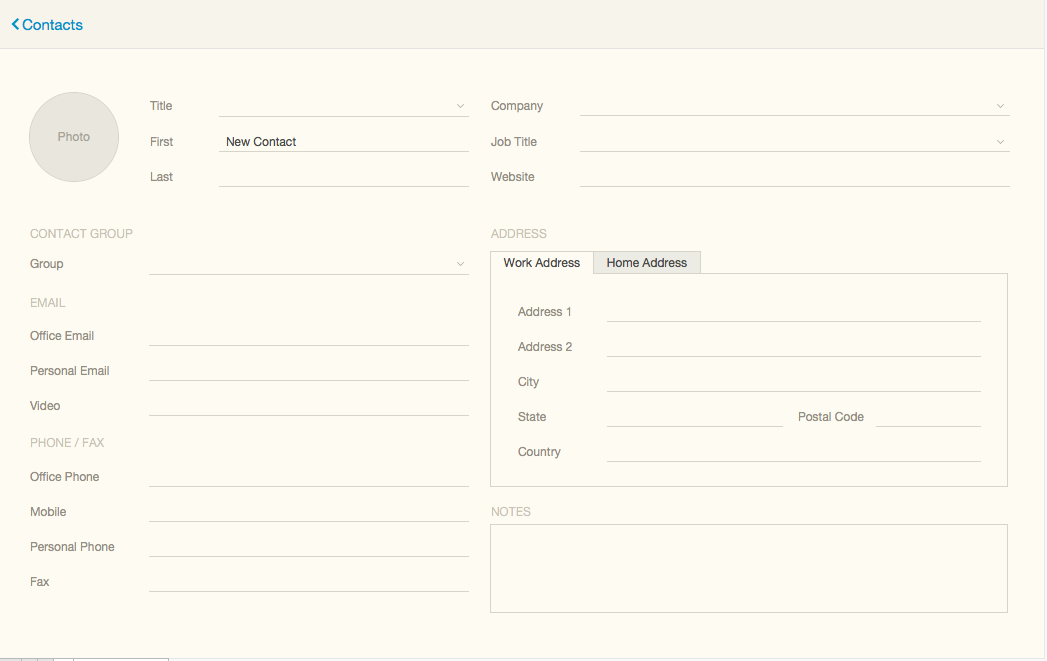Image resolution: width=1047 pixels, height=661 pixels.
Task: Switch to the Home Address tab
Action: point(646,262)
